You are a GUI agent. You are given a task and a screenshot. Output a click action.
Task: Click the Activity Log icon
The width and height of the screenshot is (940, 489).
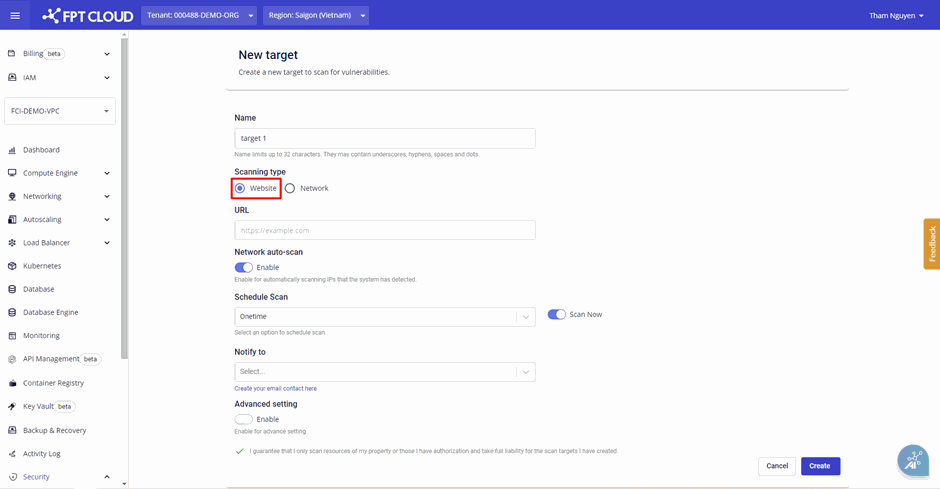tap(11, 454)
